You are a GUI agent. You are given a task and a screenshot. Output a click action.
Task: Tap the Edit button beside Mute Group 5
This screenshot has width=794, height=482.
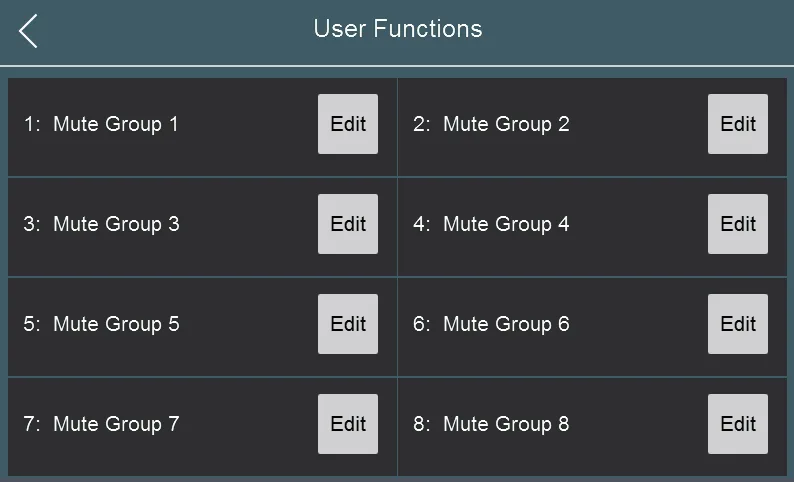coord(348,324)
